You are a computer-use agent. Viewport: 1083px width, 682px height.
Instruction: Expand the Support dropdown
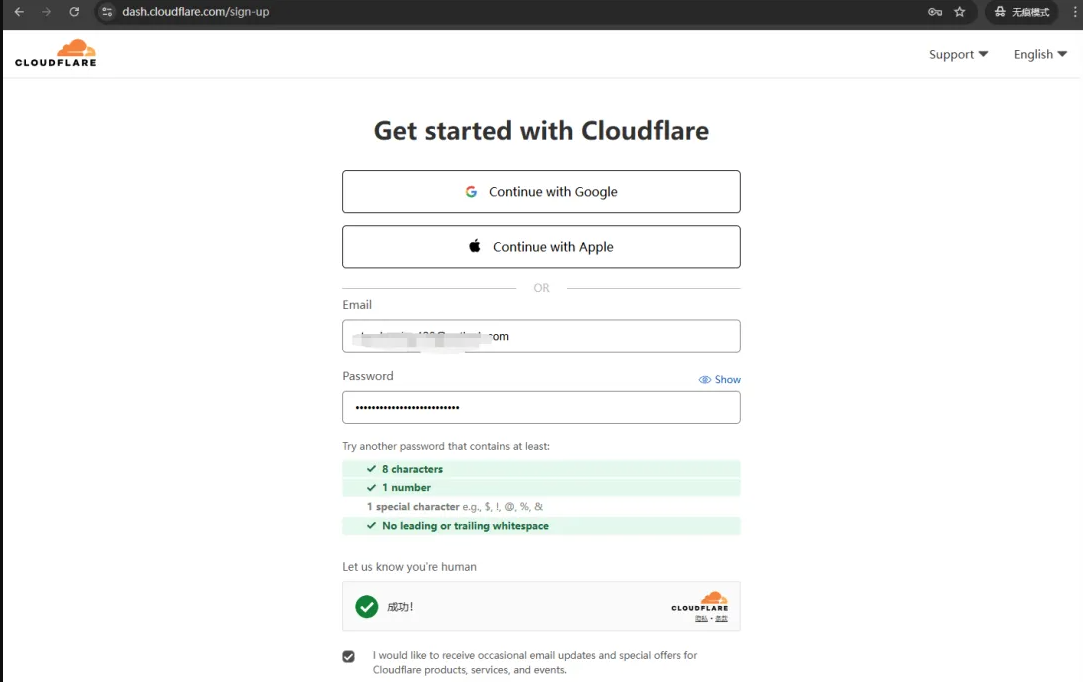pos(958,55)
